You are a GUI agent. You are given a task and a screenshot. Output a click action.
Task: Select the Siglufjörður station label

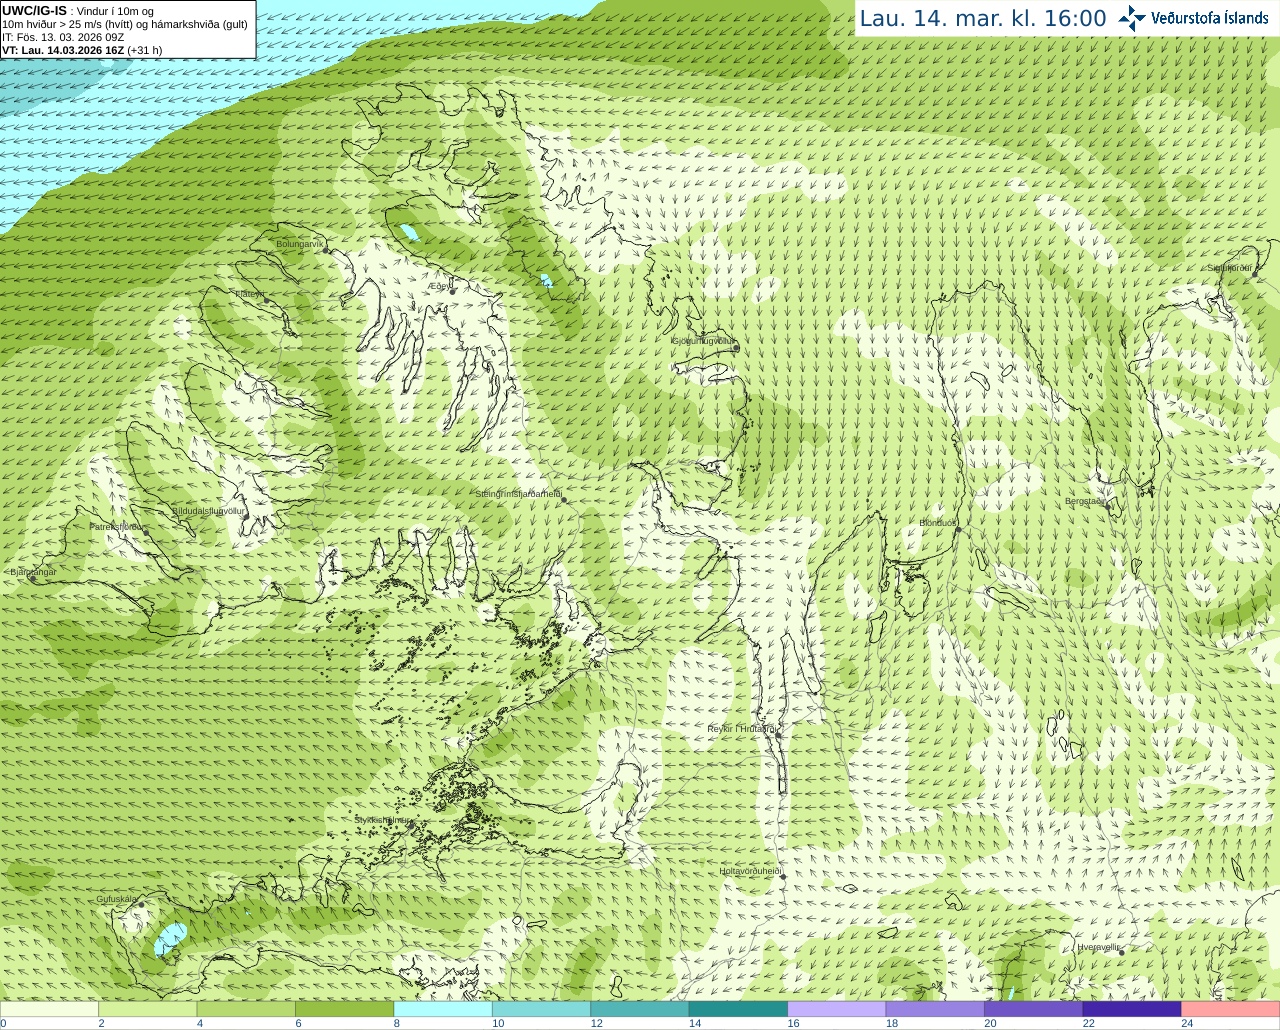click(x=1230, y=268)
